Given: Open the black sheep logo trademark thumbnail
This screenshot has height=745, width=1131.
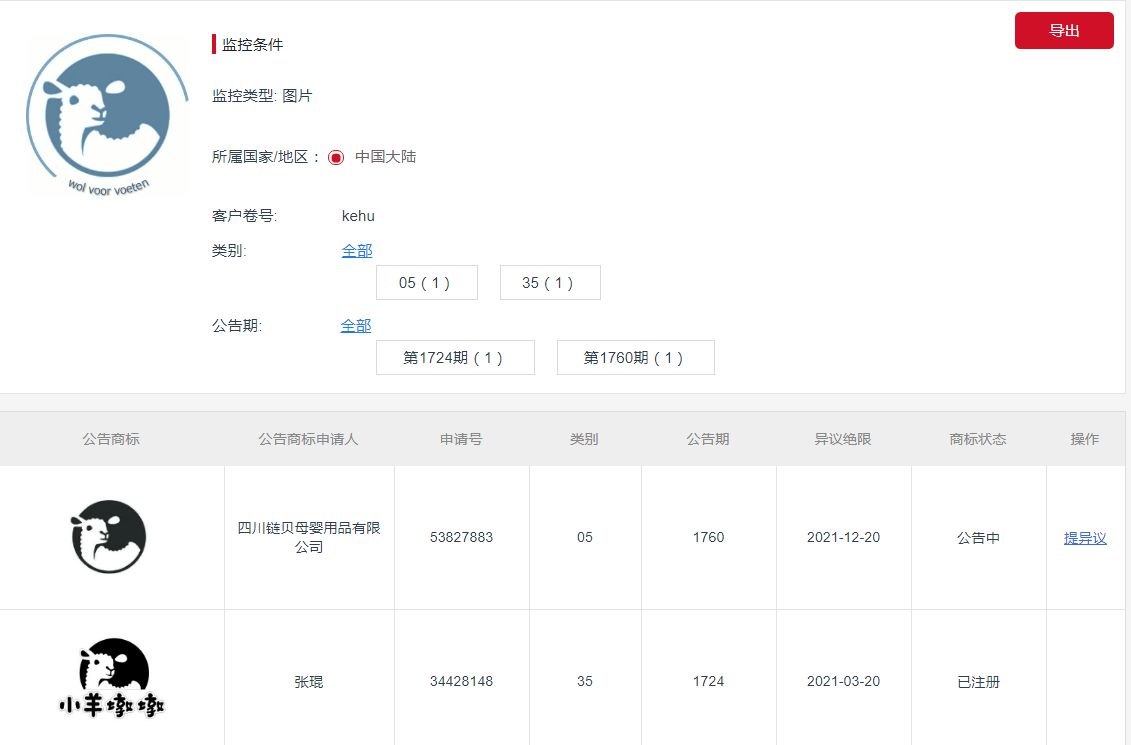Looking at the screenshot, I should click(109, 537).
